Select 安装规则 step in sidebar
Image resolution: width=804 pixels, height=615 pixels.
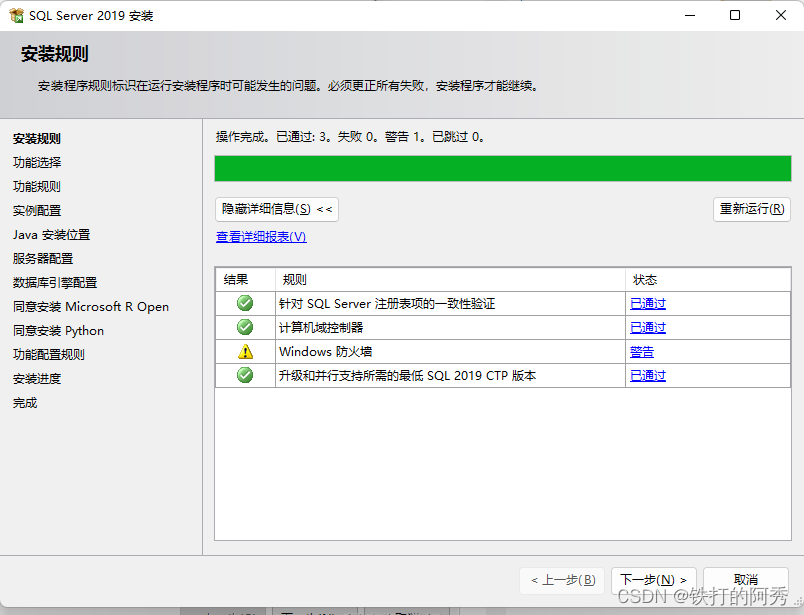pyautogui.click(x=37, y=138)
